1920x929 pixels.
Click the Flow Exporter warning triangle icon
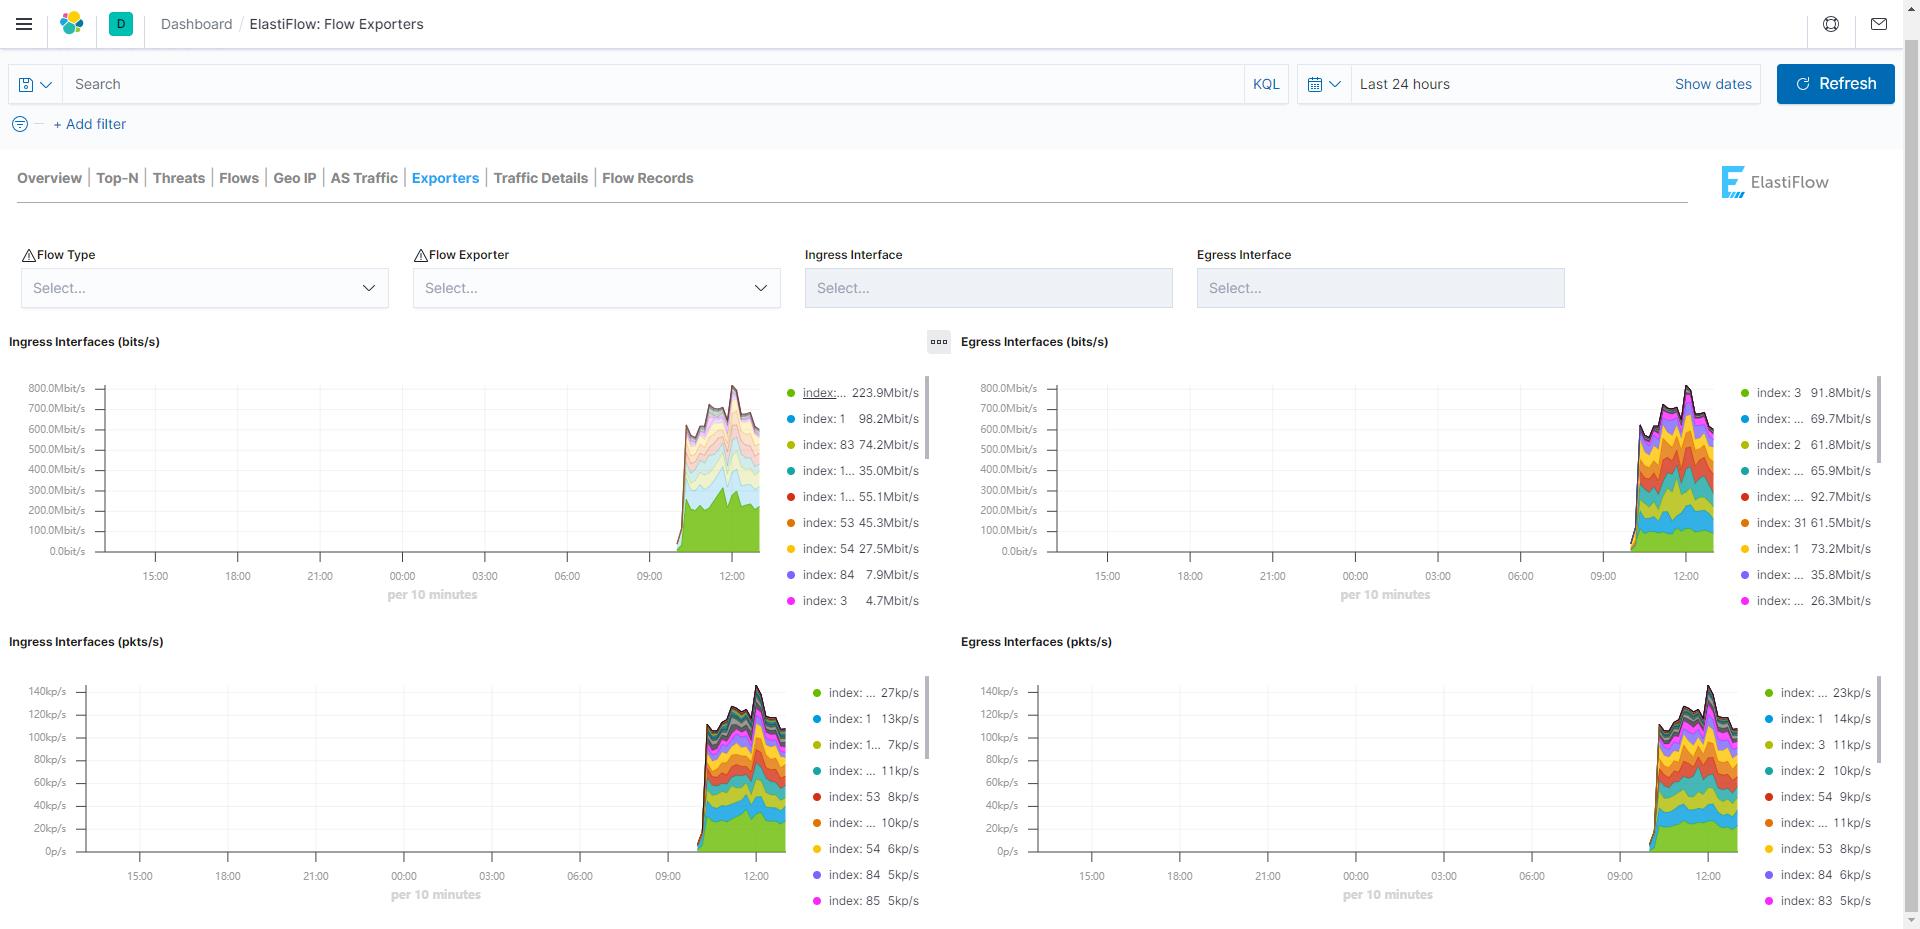pyautogui.click(x=421, y=256)
